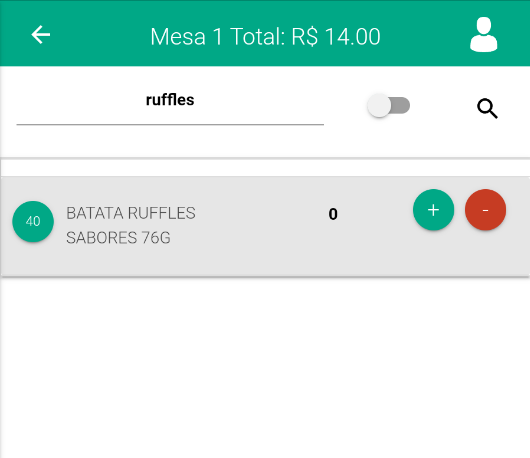Click the empty area below product list

(x=265, y=367)
